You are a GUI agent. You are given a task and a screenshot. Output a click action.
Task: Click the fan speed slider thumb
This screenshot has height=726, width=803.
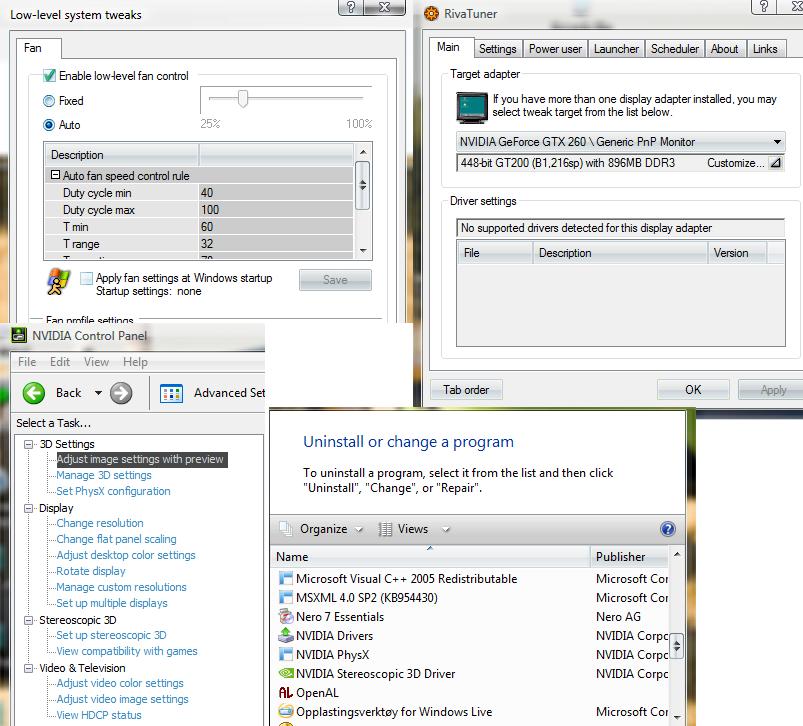pyautogui.click(x=243, y=98)
